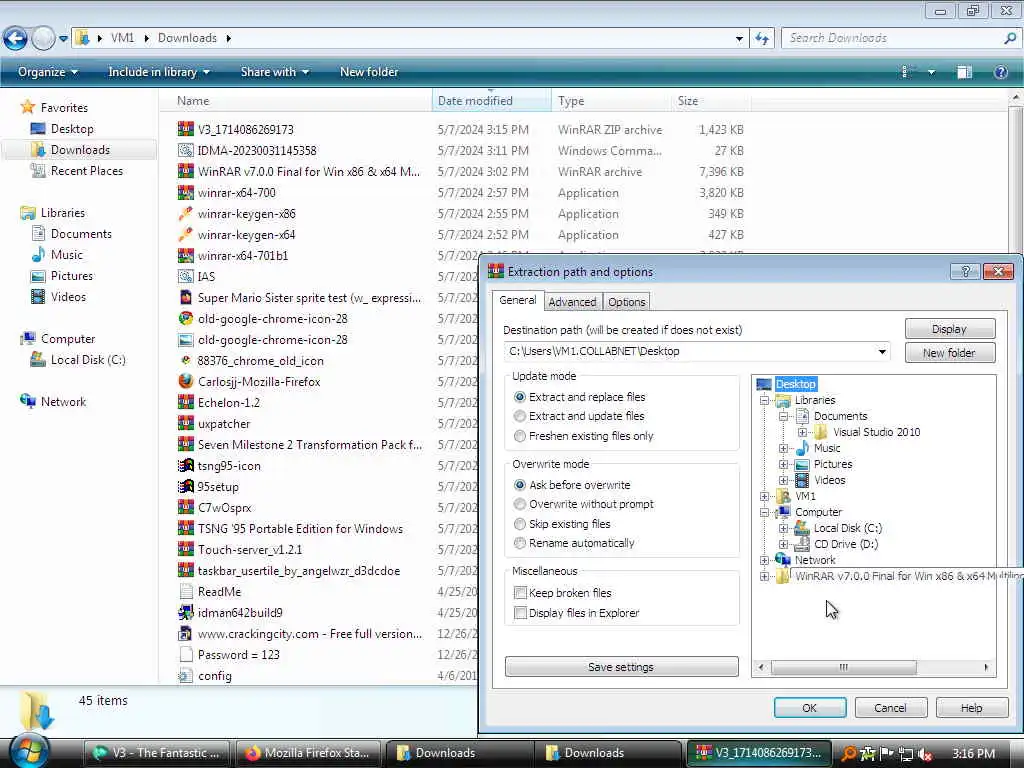
Task: Open destination path dropdown arrow
Action: click(882, 351)
